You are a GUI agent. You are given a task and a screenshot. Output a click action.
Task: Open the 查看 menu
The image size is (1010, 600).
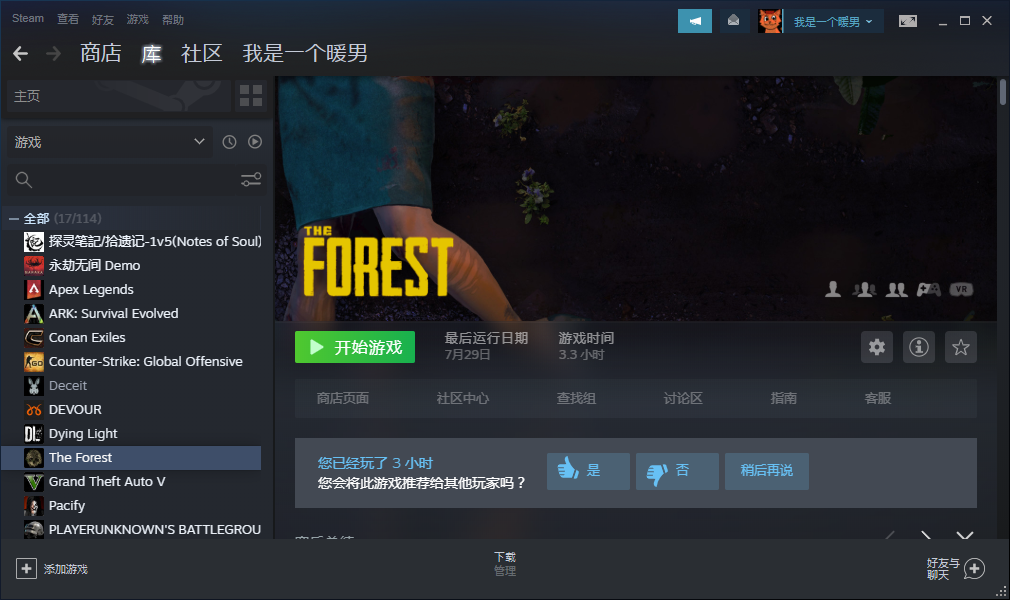[68, 19]
